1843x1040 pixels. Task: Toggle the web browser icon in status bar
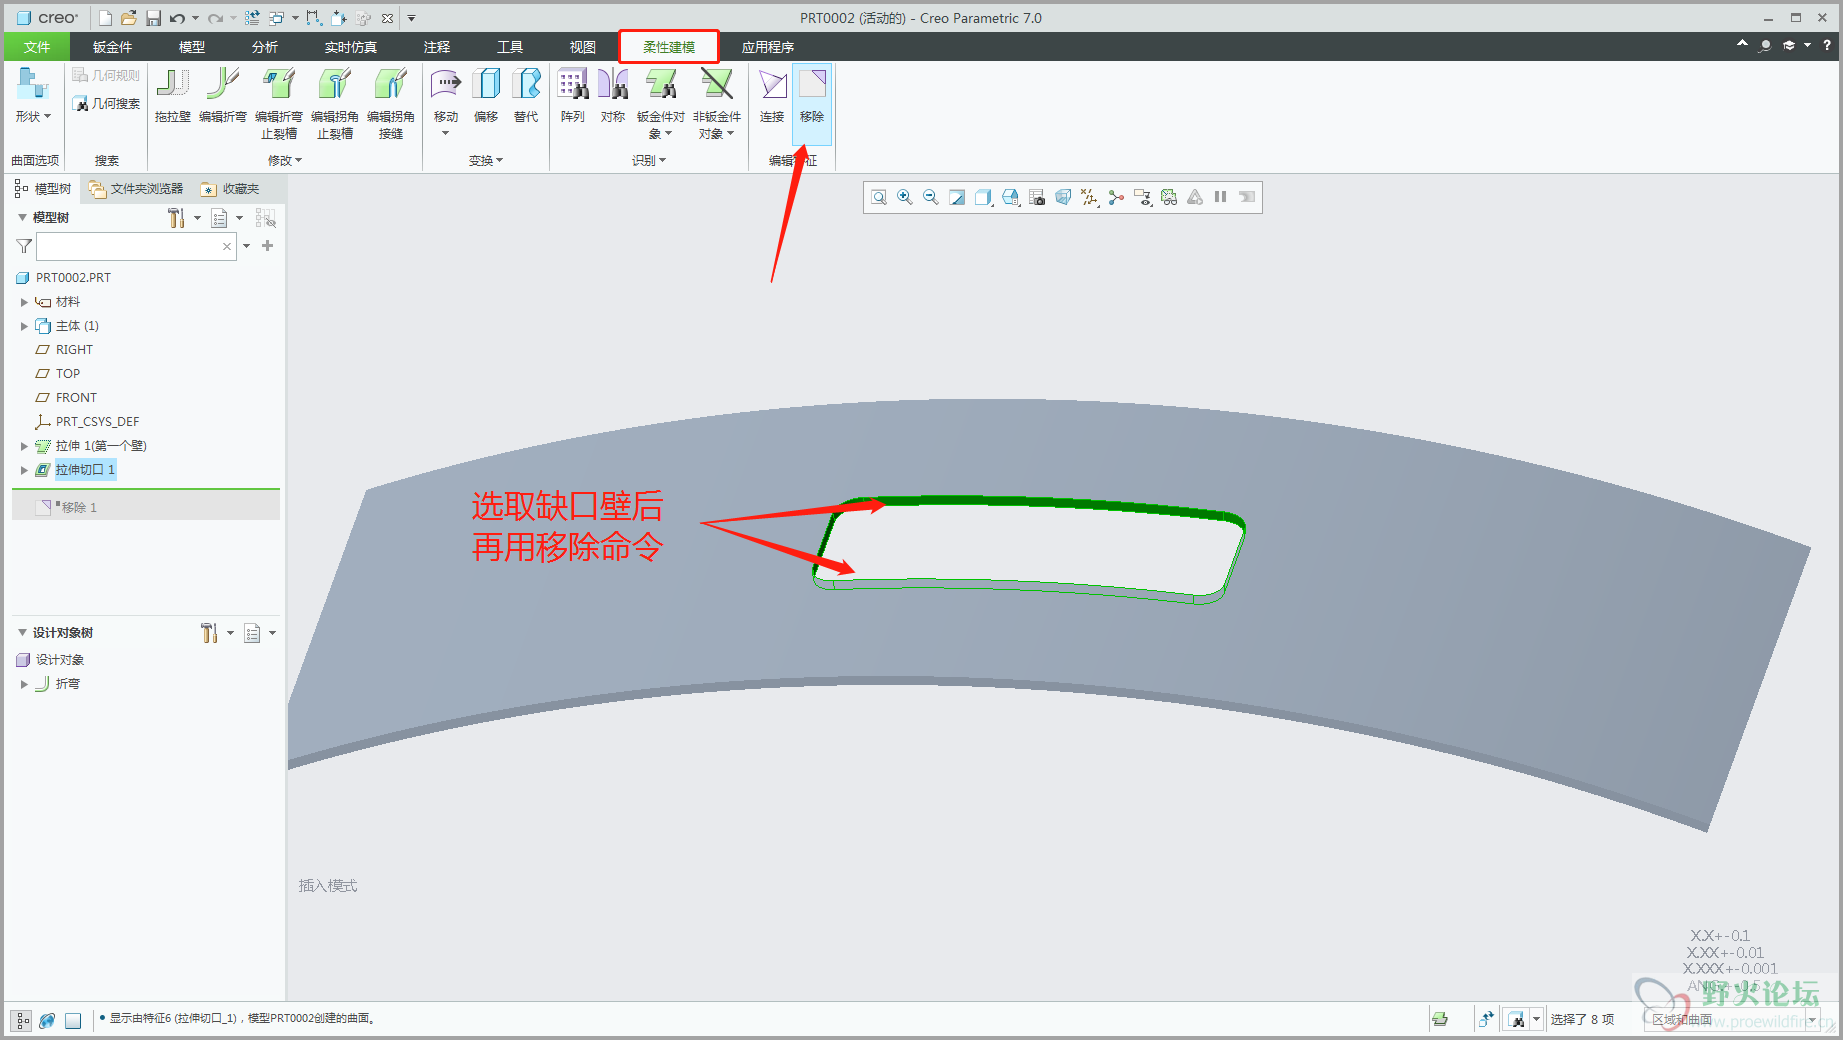coord(47,1020)
